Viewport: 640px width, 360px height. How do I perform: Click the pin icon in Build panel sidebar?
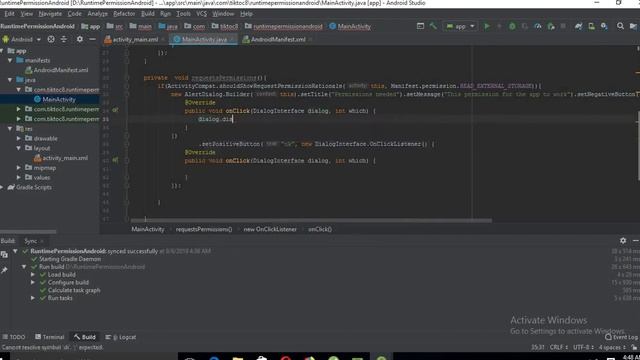tap(4, 270)
